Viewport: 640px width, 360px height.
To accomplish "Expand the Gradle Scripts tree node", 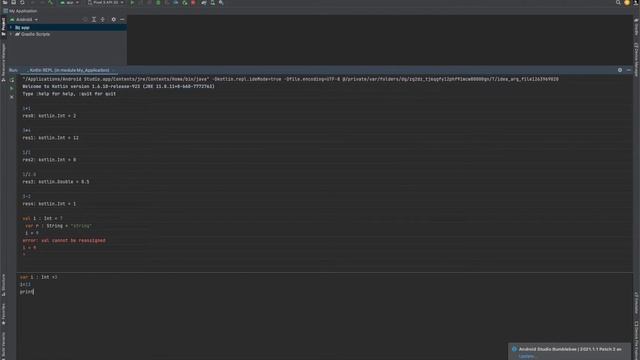I will pyautogui.click(x=11, y=34).
